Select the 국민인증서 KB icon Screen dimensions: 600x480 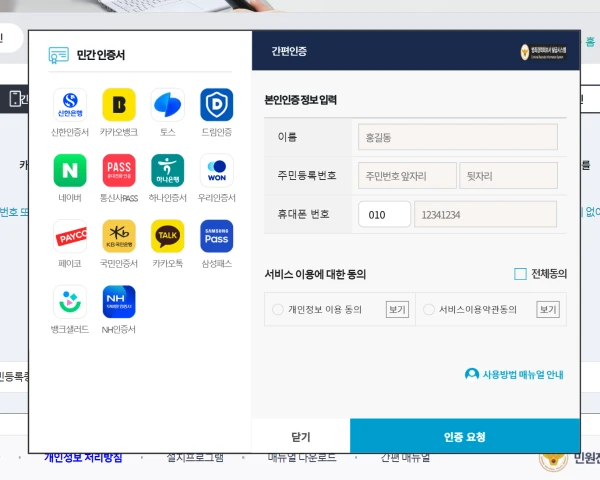[x=119, y=236]
